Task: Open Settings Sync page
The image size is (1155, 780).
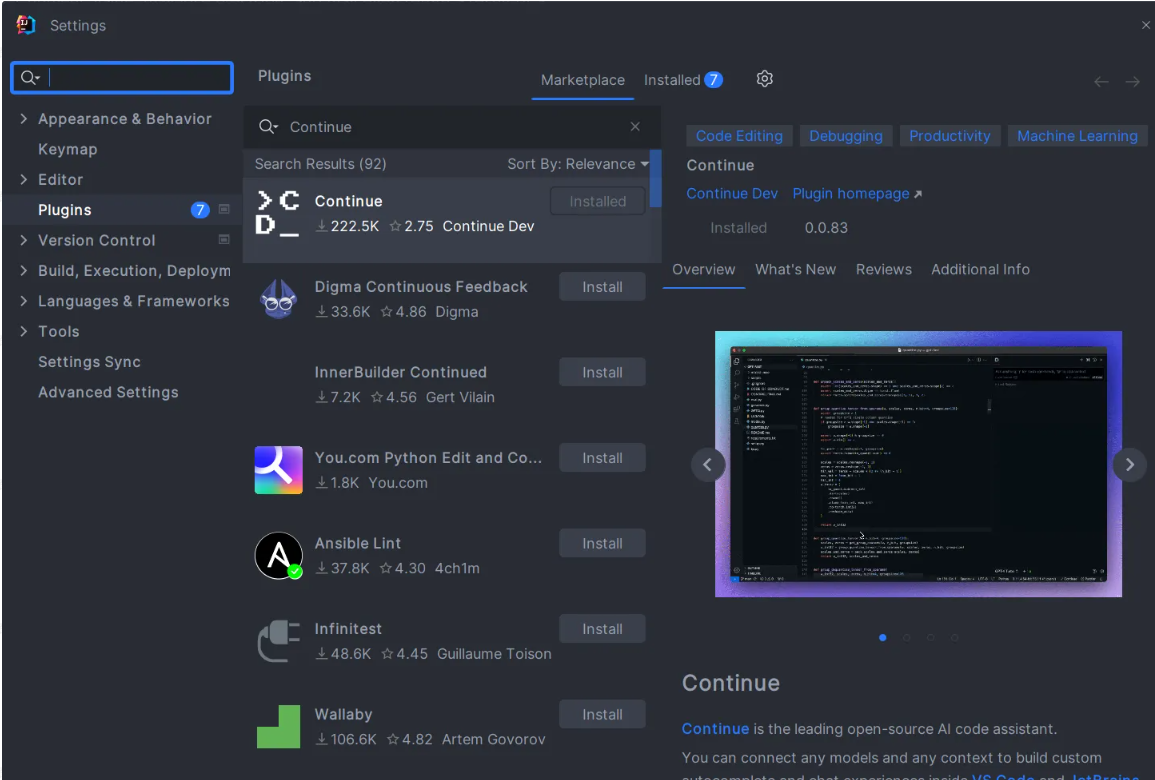Action: click(x=89, y=362)
